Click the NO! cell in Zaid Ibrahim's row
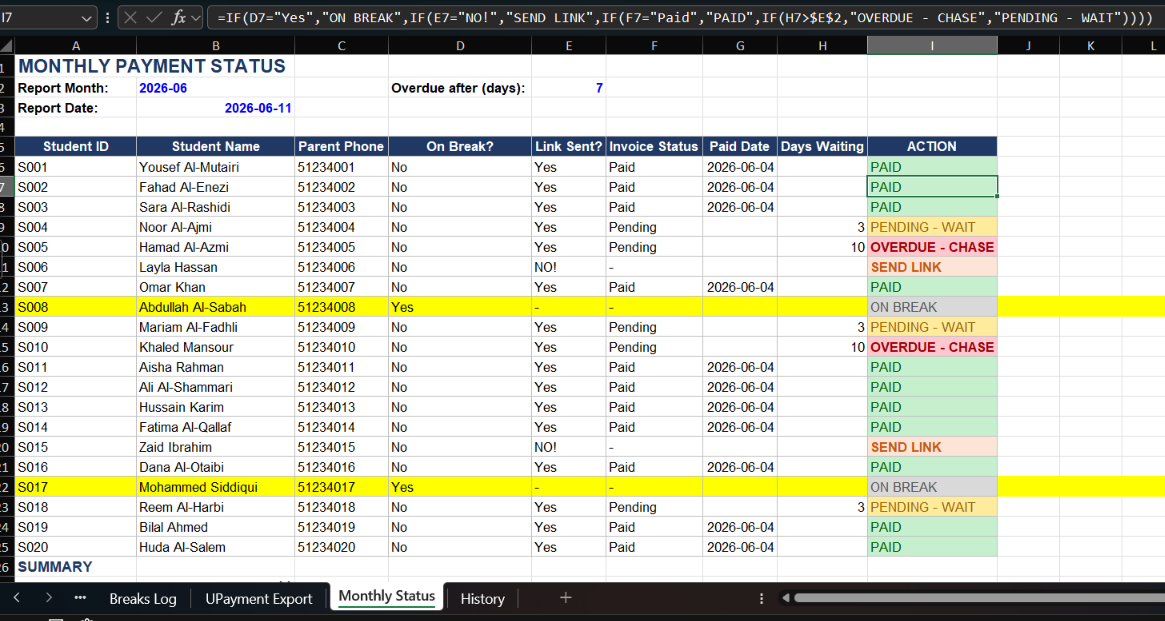Viewport: 1165px width, 621px height. click(x=568, y=447)
